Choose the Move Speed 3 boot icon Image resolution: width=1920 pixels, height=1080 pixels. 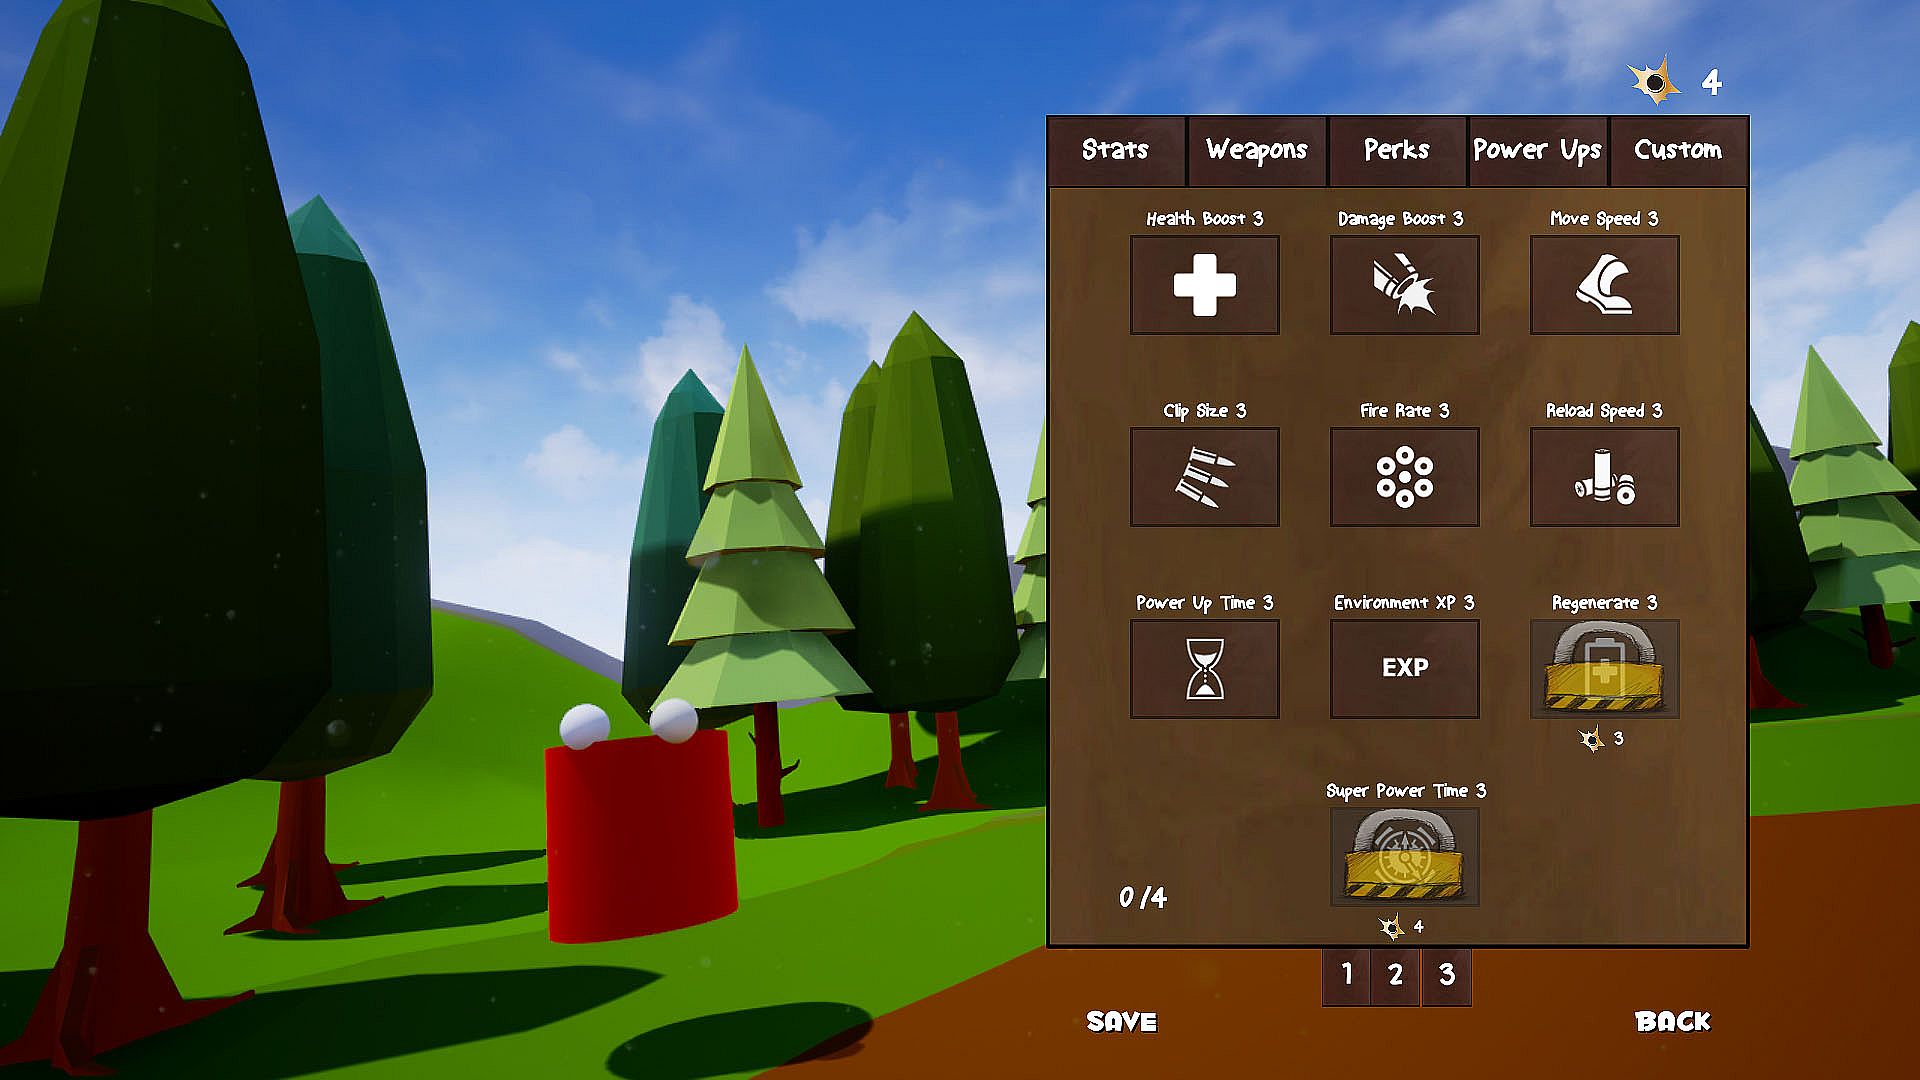click(1604, 285)
